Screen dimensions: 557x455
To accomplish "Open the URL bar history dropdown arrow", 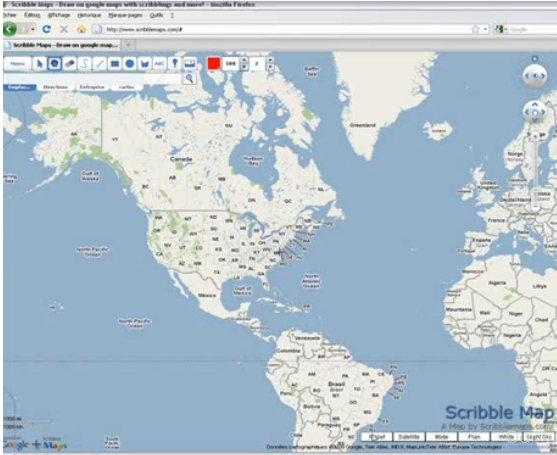I will click(x=486, y=29).
